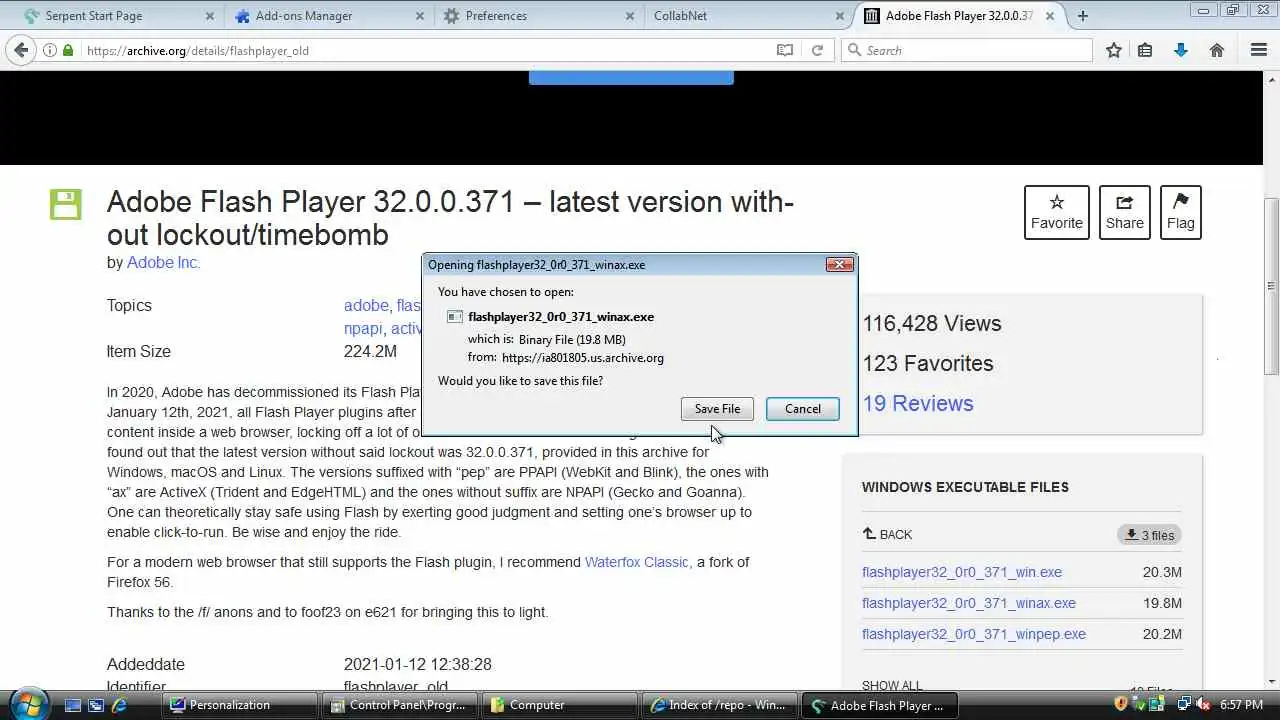The height and width of the screenshot is (720, 1280).
Task: Click the Save File button
Action: 717,409
